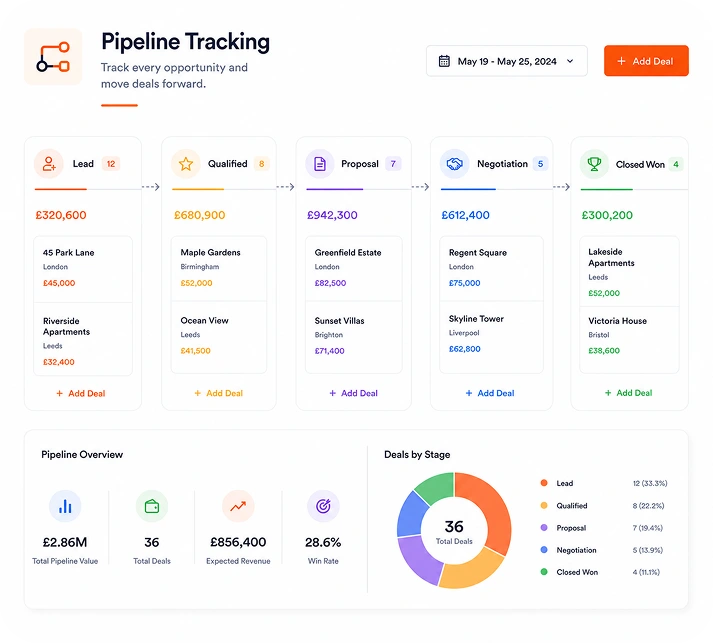
Task: Click the Deals by Stage heading
Action: 417,454
